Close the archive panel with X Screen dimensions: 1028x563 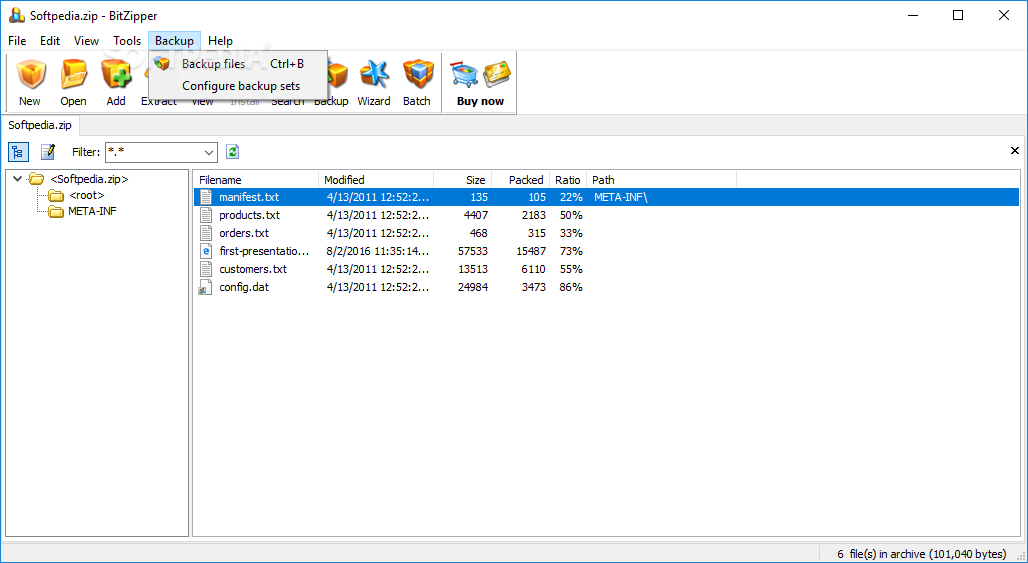coord(1015,151)
